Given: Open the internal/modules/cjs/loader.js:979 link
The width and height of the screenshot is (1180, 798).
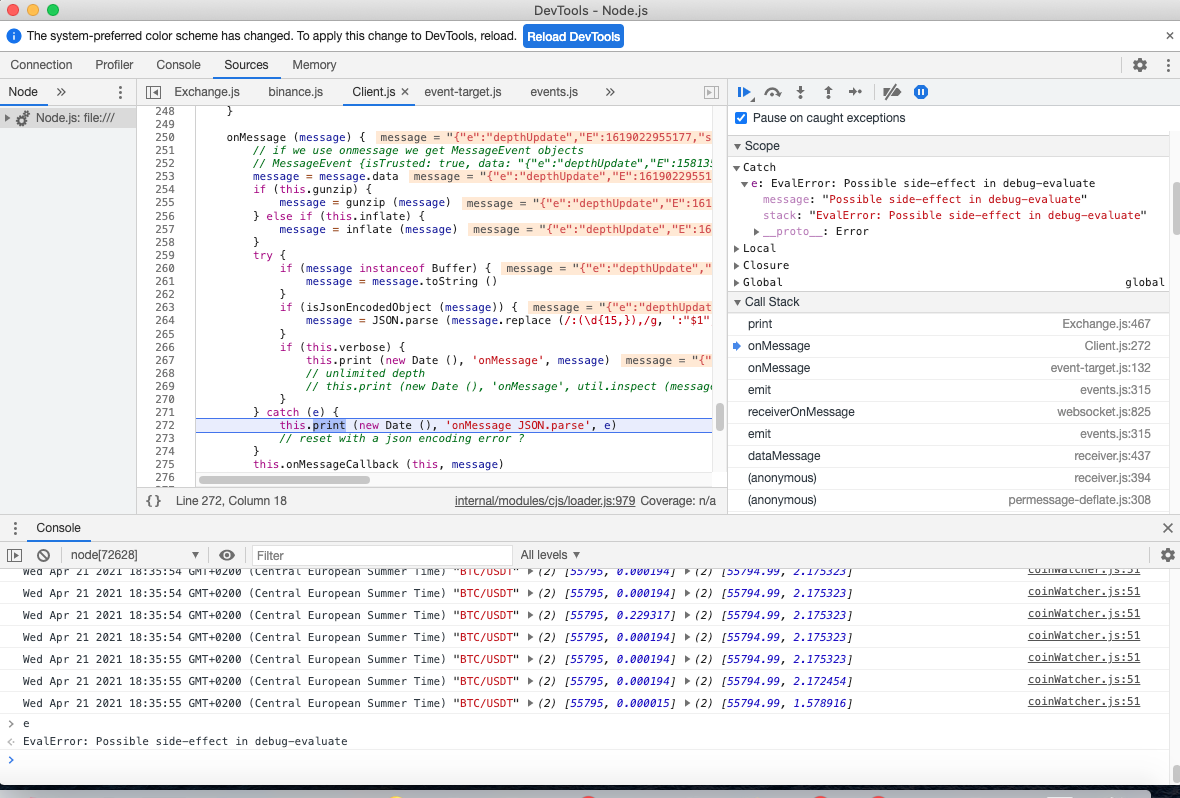Looking at the screenshot, I should 544,500.
